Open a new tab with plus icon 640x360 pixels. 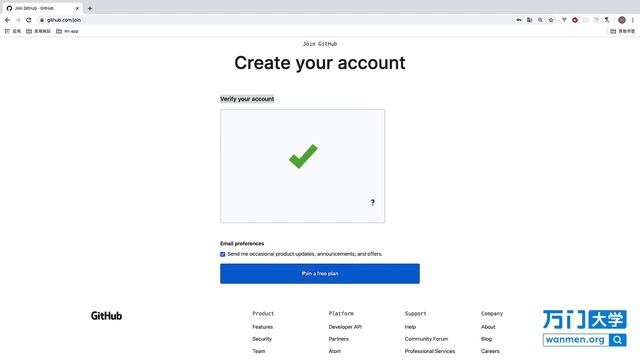[x=90, y=8]
